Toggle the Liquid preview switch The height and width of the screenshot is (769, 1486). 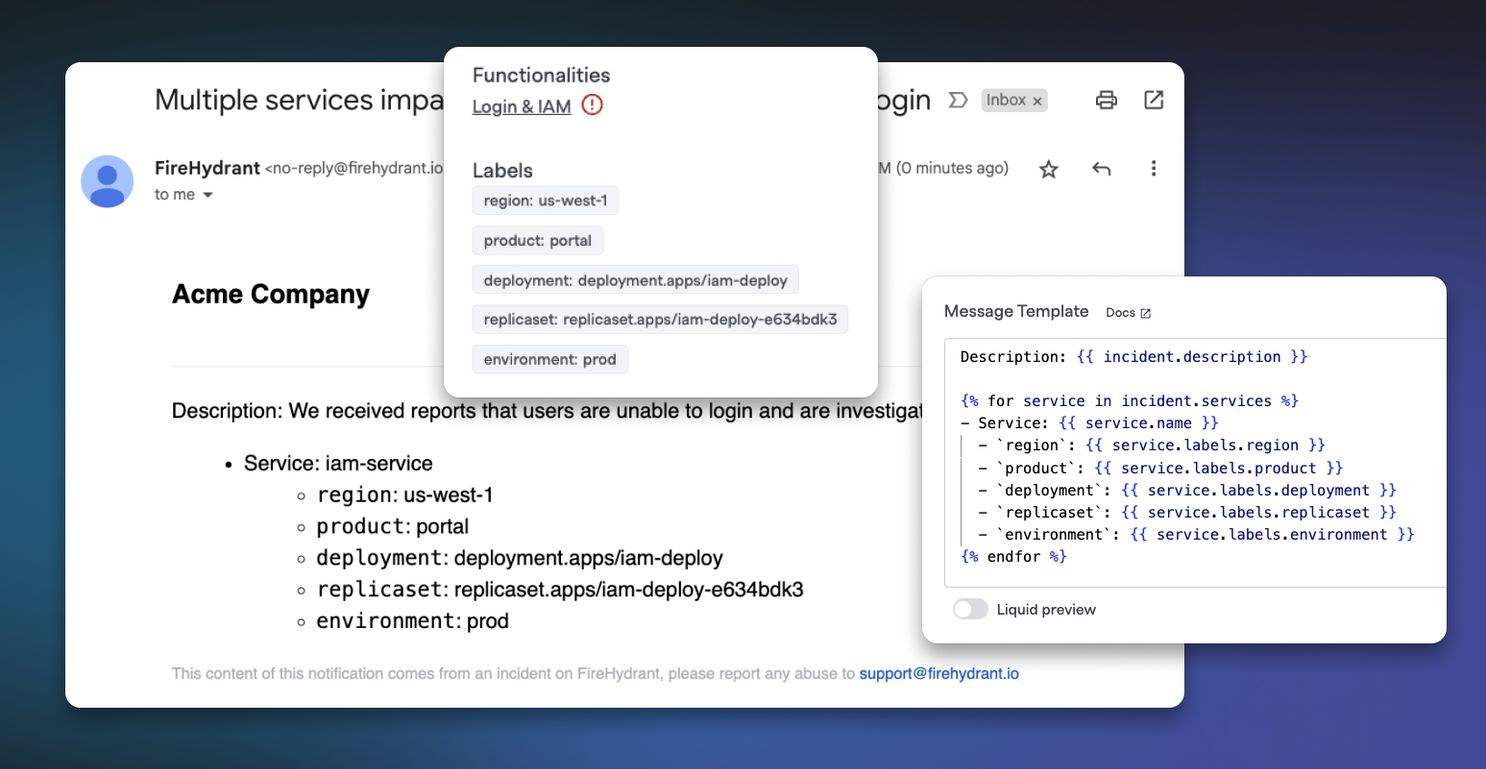coord(970,609)
